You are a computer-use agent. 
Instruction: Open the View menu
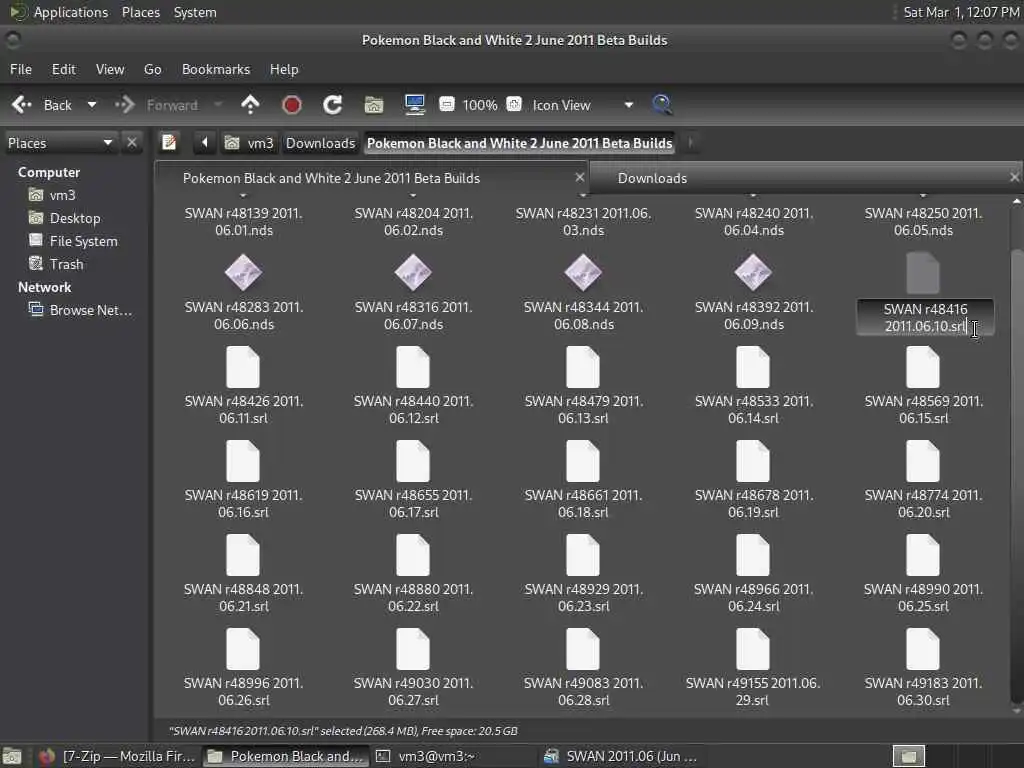110,69
